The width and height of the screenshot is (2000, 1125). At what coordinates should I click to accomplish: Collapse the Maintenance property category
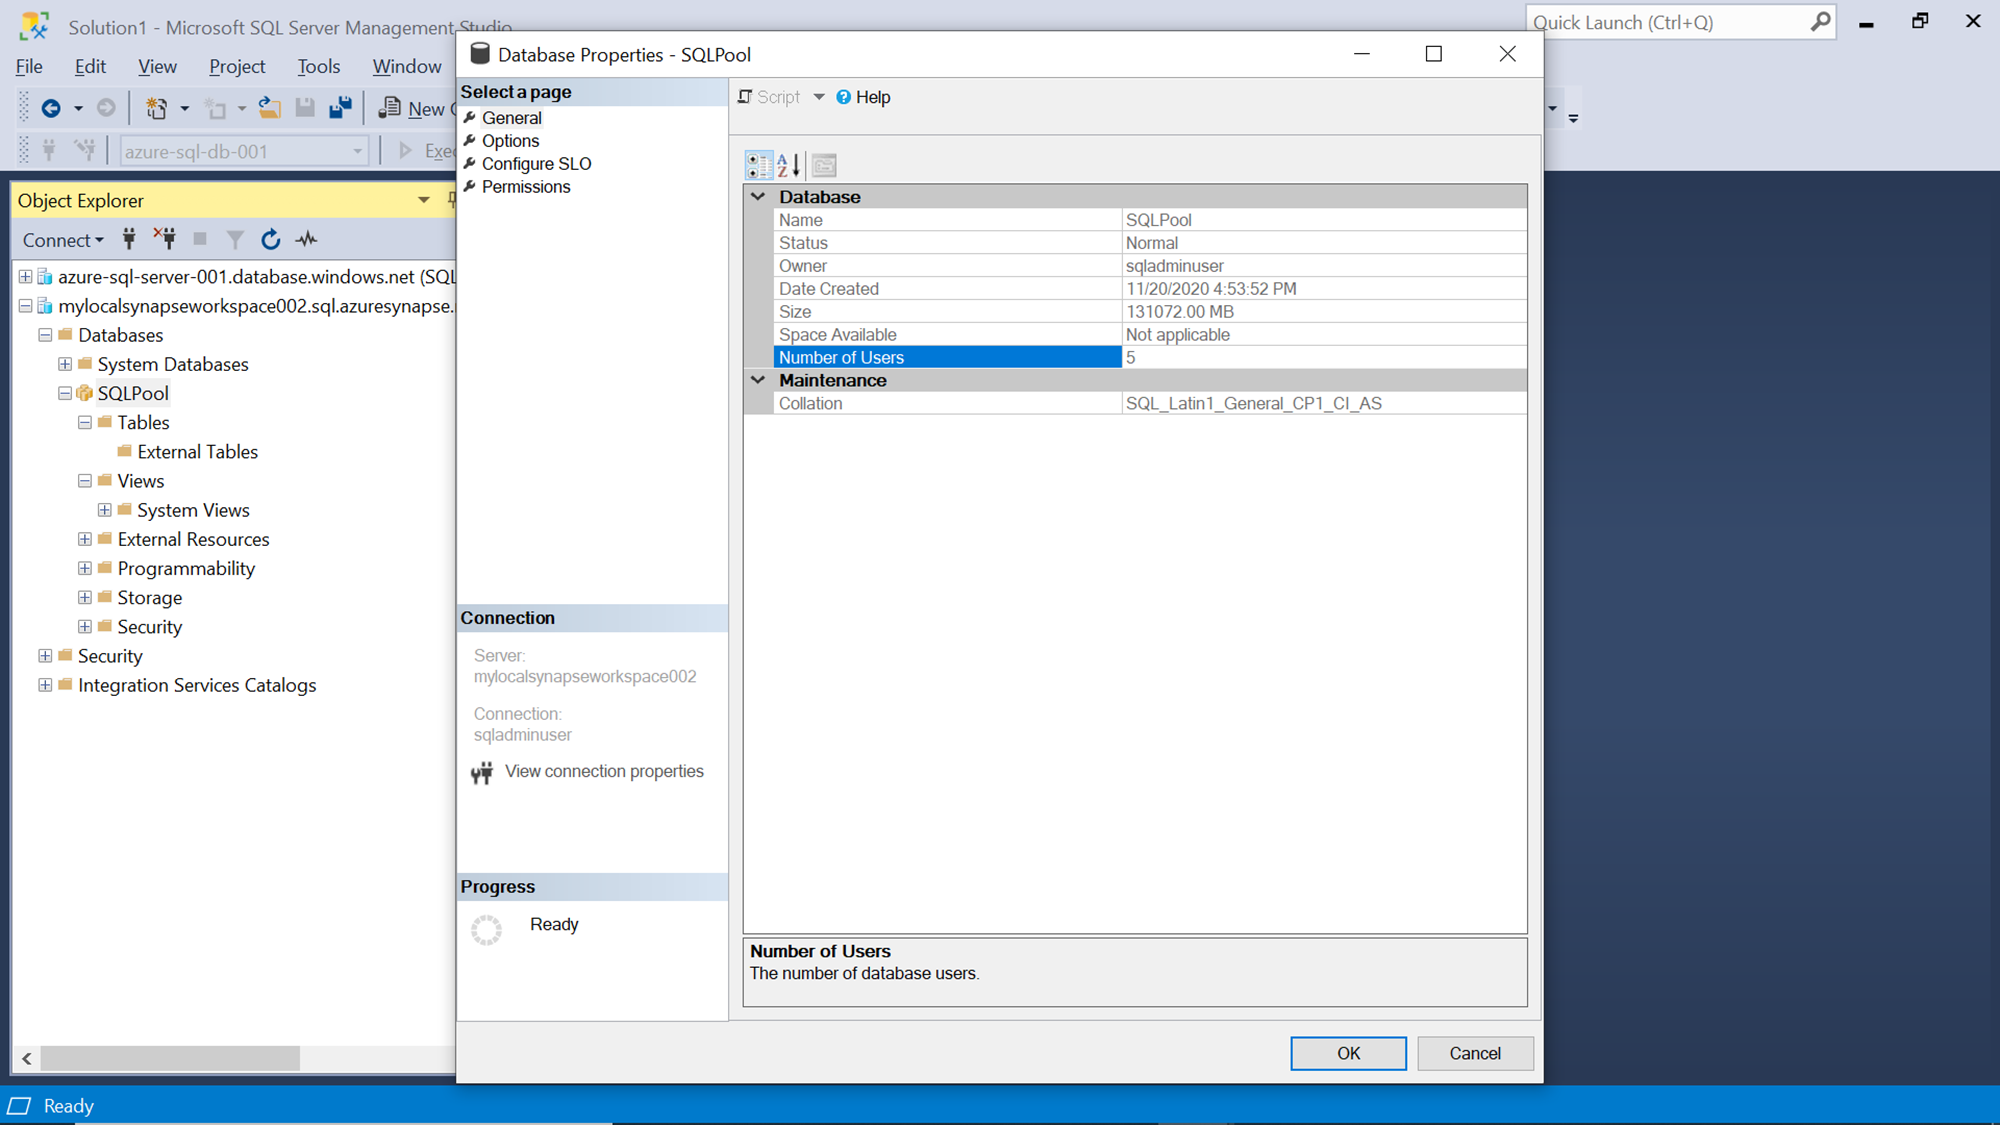[758, 380]
